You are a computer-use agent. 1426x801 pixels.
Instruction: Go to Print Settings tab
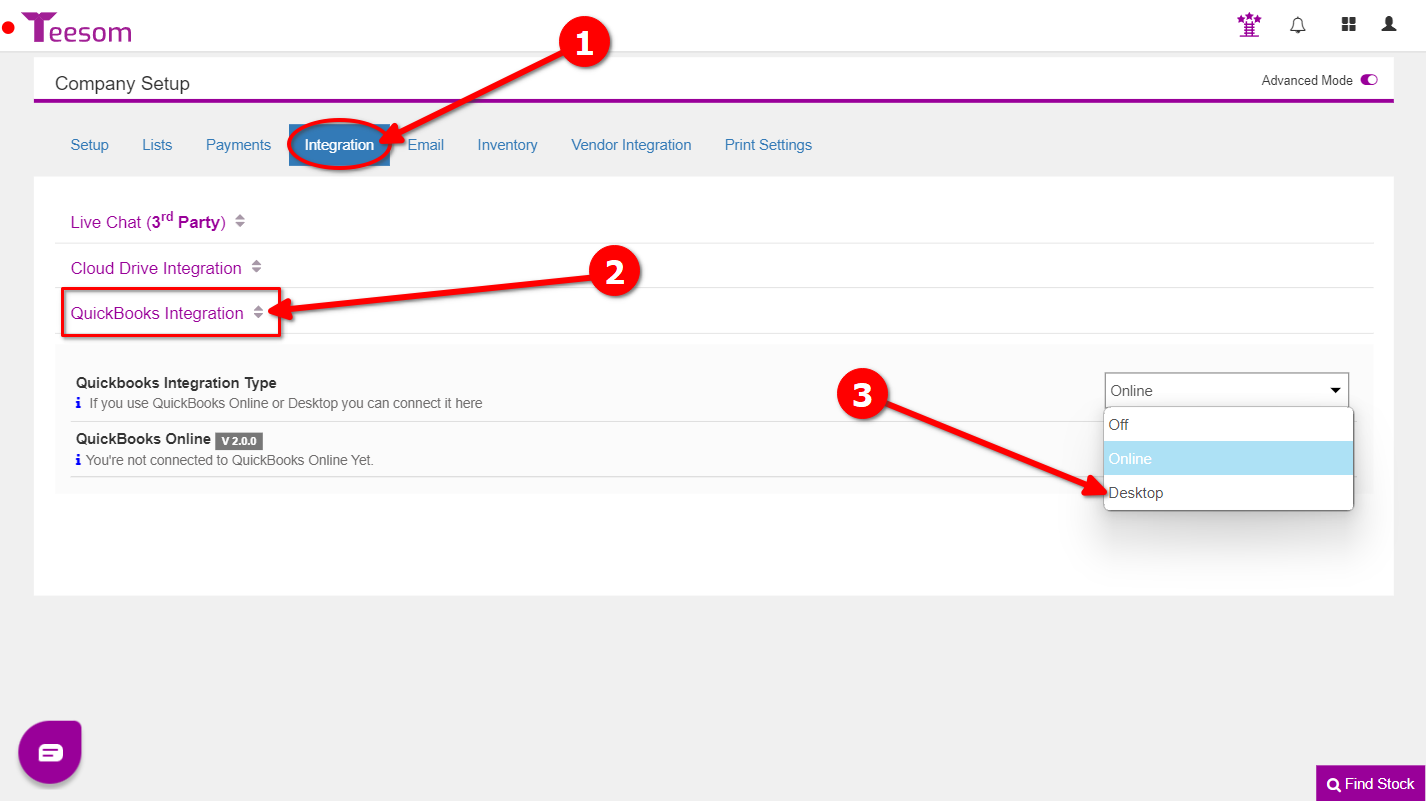[768, 145]
